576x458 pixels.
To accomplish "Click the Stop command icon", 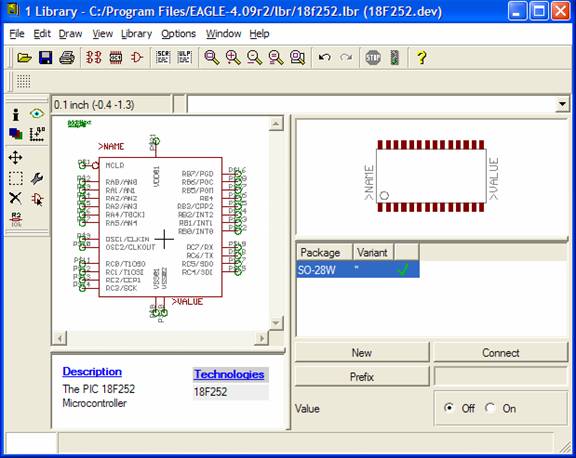I will (373, 58).
